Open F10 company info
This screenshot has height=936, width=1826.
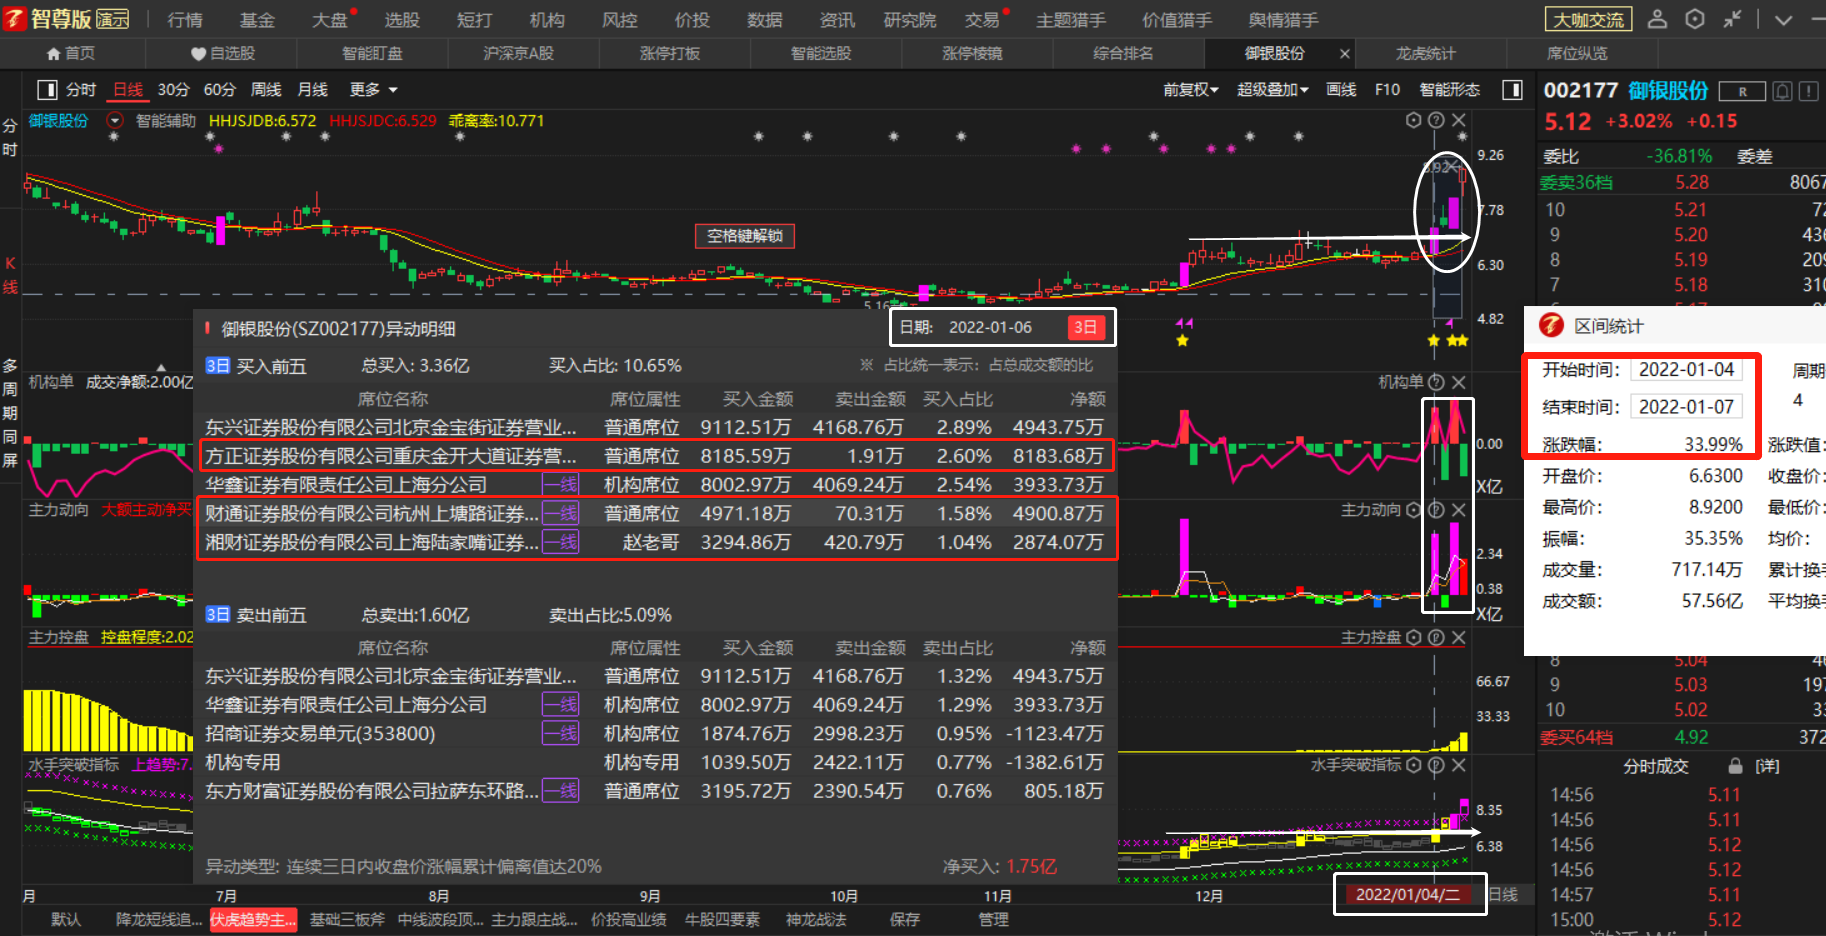[x=1388, y=90]
